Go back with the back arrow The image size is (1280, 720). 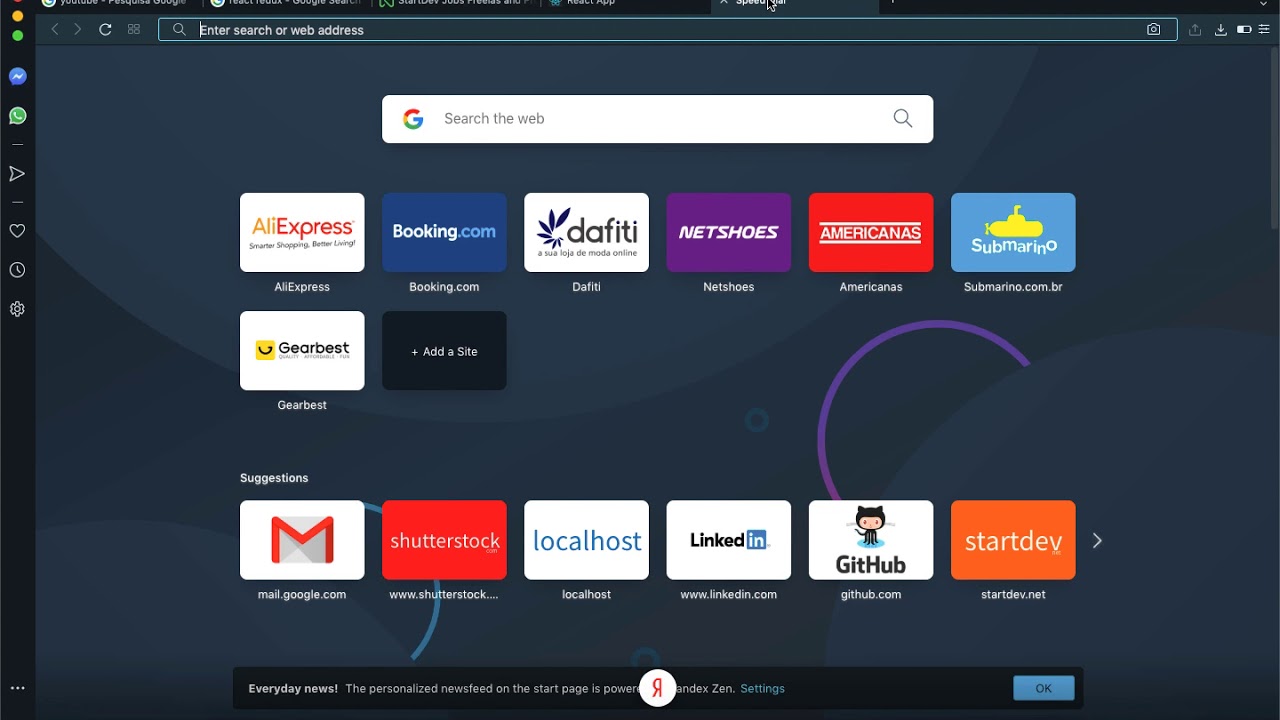[x=55, y=30]
